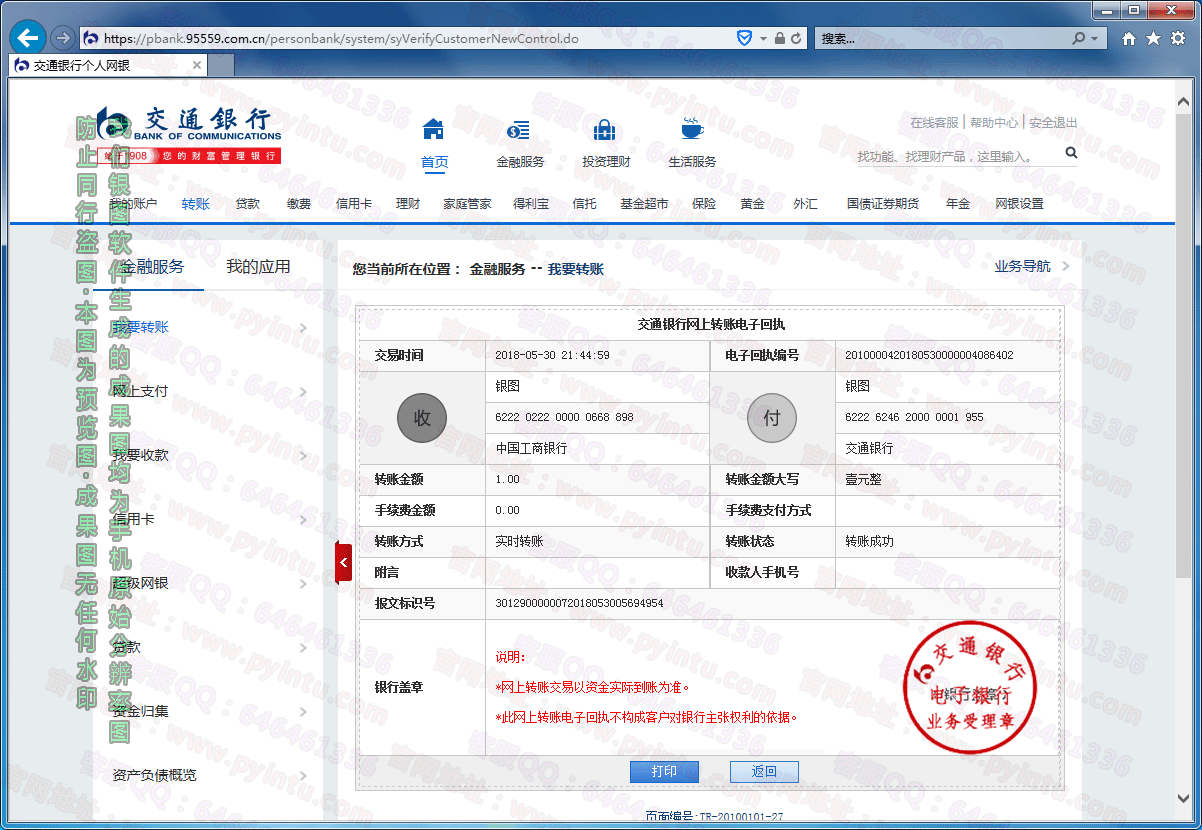The image size is (1202, 830).
Task: Open 资产负债概览 in the sidebar
Action: (x=155, y=775)
